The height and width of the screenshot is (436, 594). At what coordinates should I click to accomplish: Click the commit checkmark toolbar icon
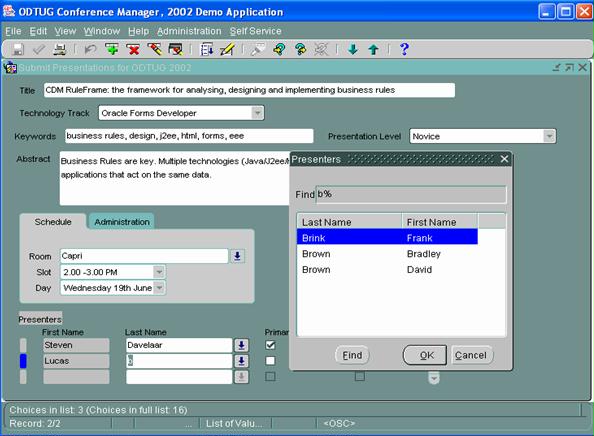(x=39, y=49)
